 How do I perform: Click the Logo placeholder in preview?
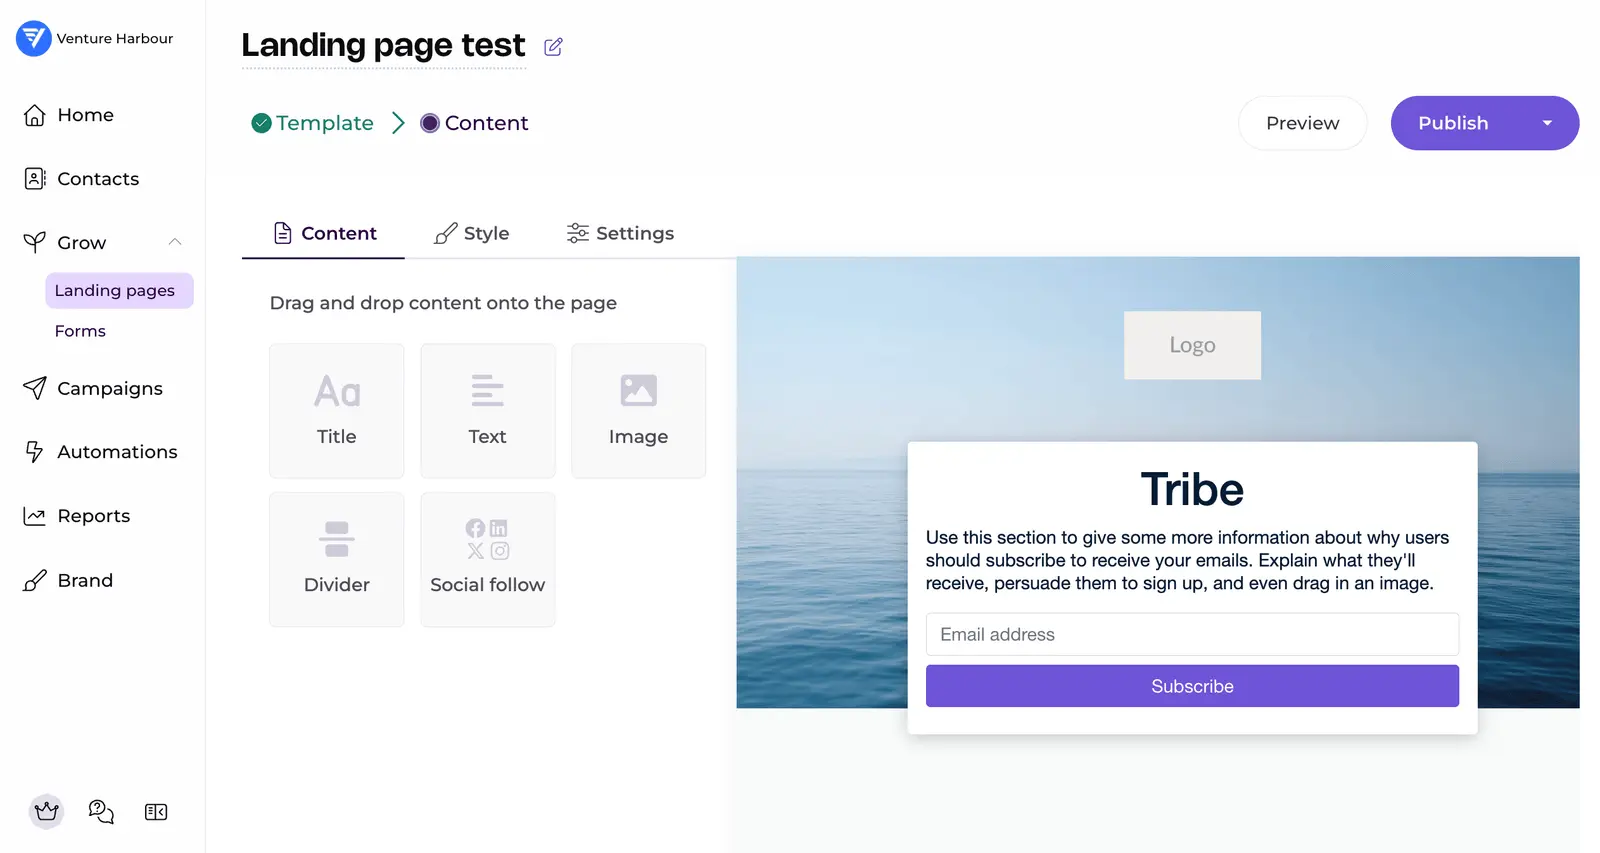point(1192,345)
